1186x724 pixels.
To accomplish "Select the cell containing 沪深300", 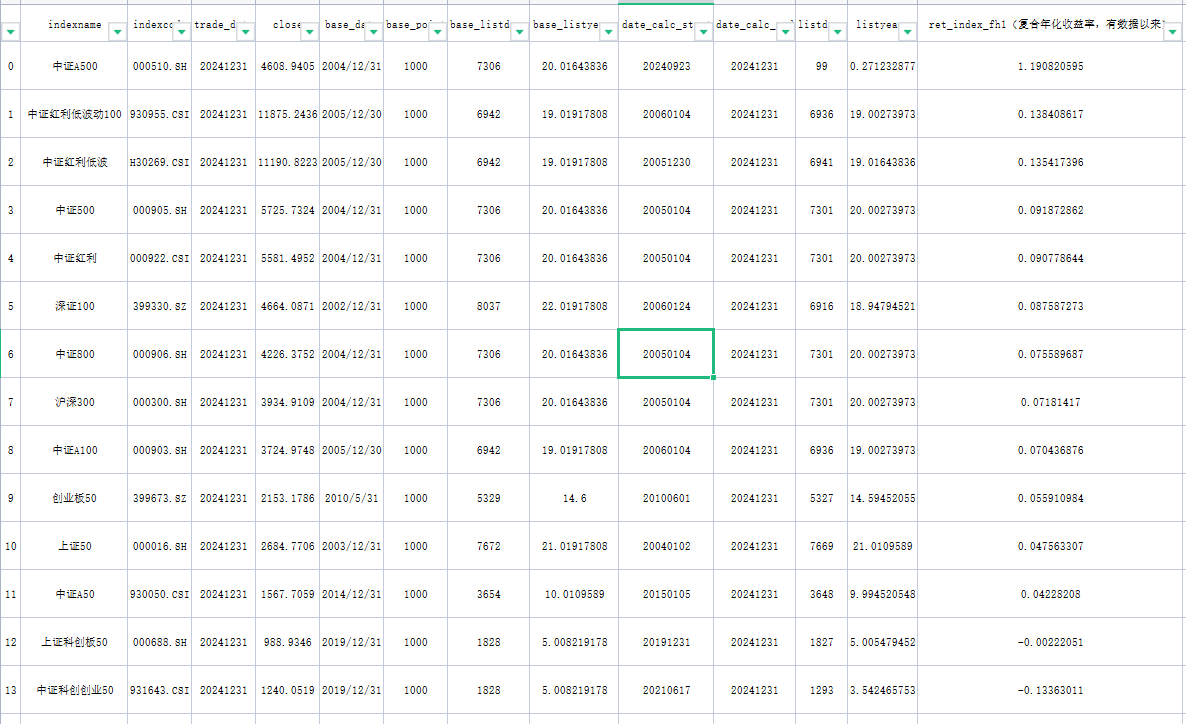I will click(x=74, y=402).
